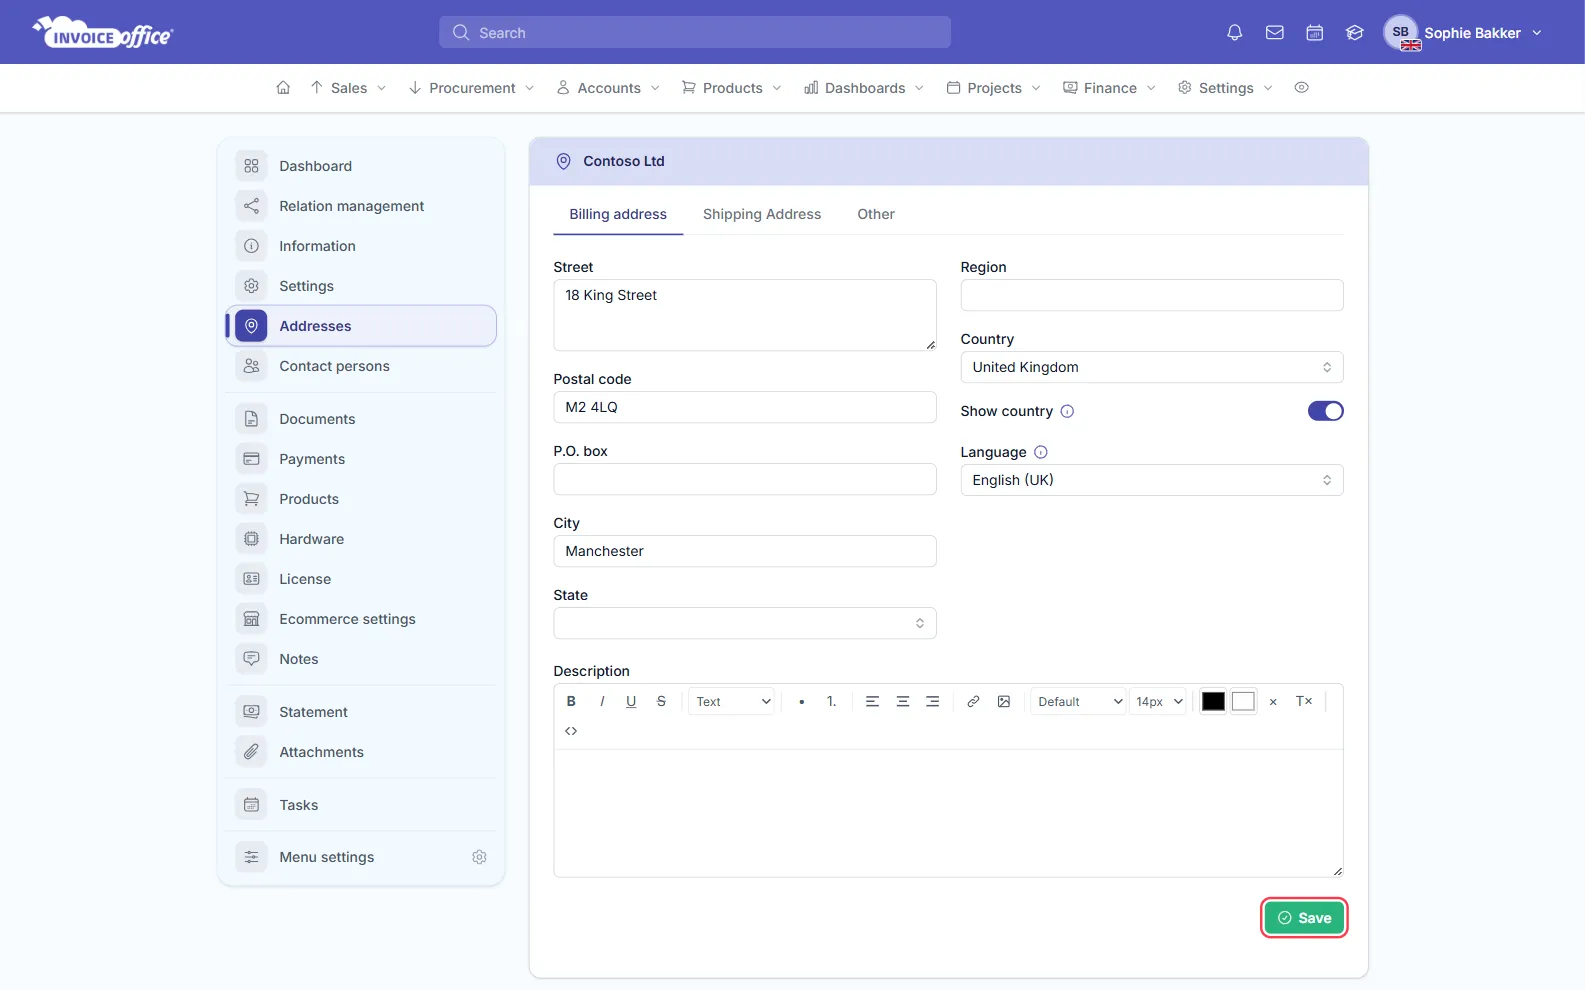Open Menu settings gear icon
Screen dimensions: 1585x990
(479, 857)
